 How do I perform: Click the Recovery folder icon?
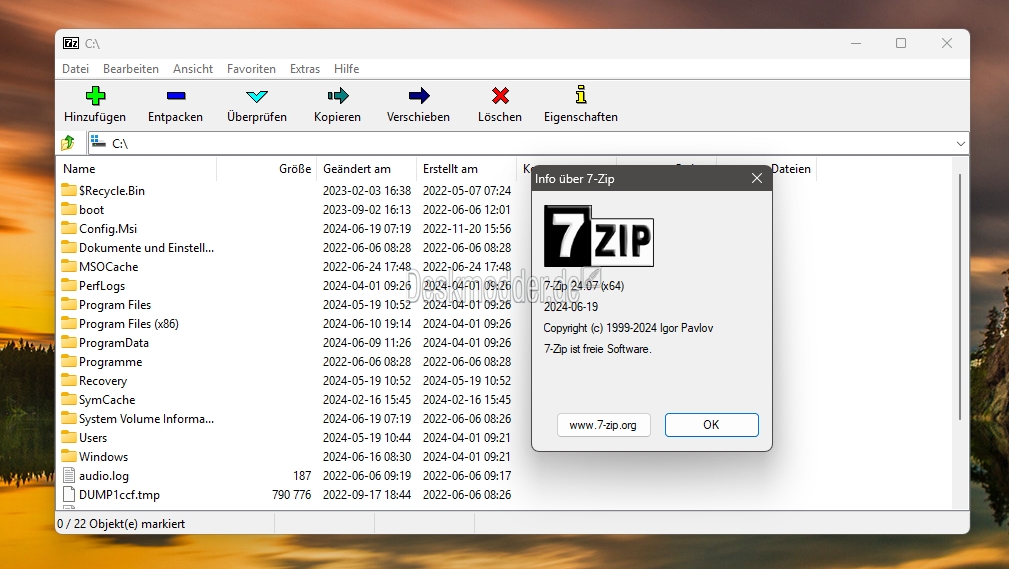(x=69, y=380)
